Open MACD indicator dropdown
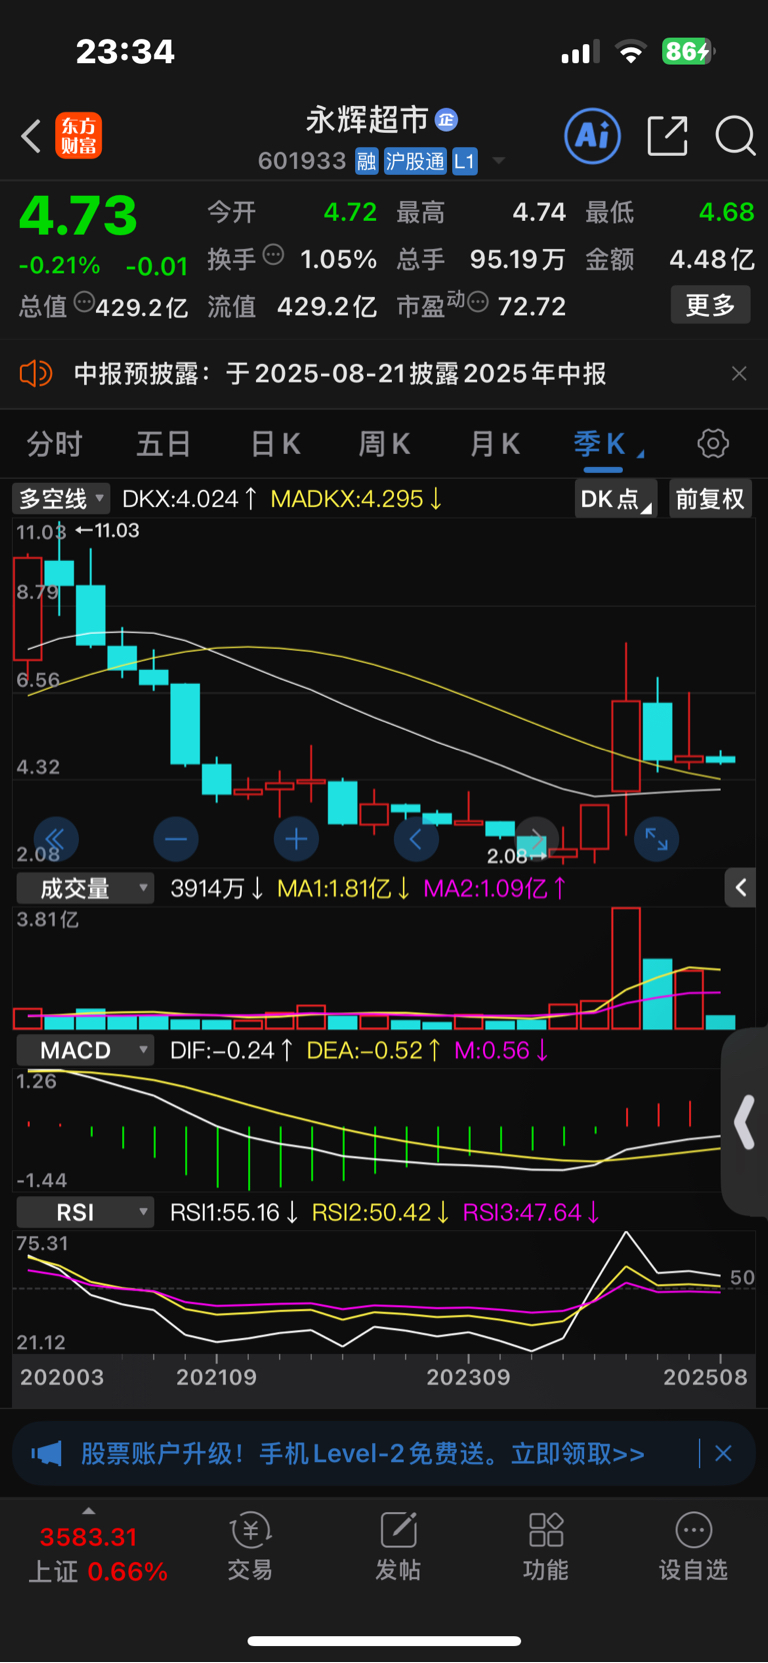The image size is (768, 1663). click(85, 1050)
